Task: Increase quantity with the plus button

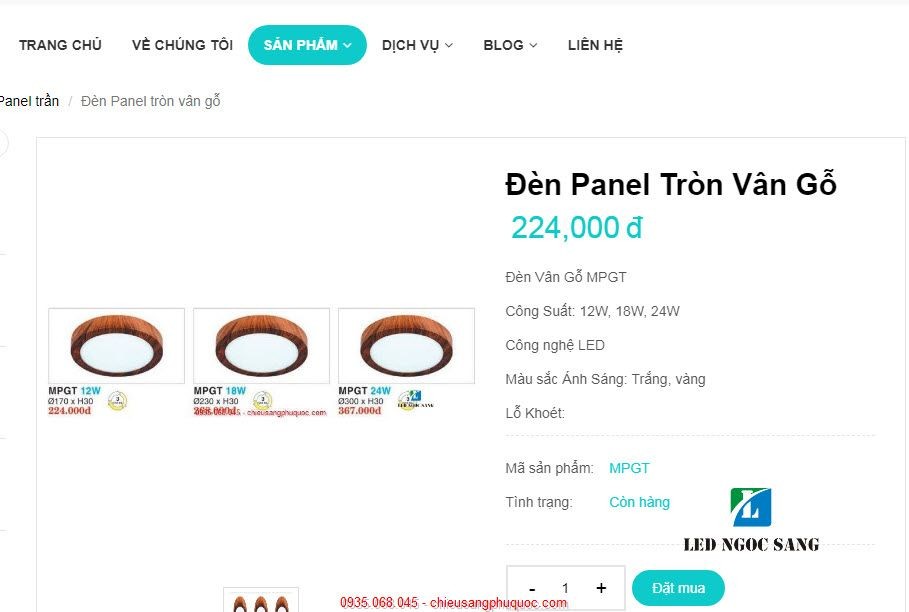Action: (601, 588)
